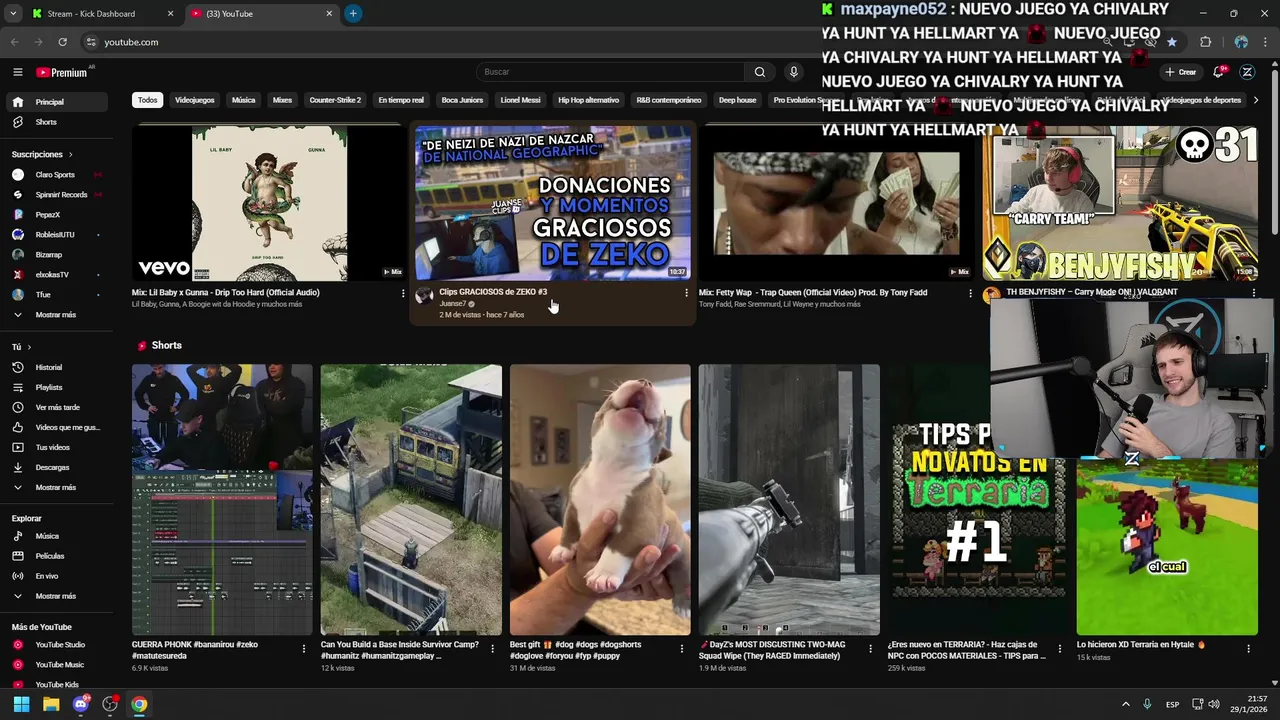Start voice search with microphone icon
1280x720 pixels.
click(794, 72)
